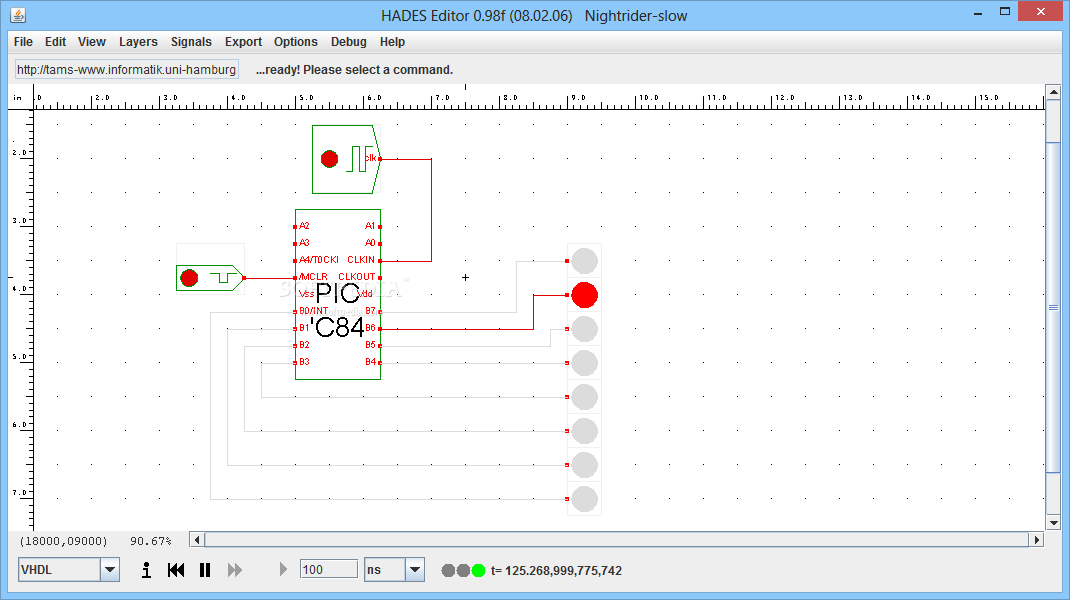
Task: Click the reset pulse waveform symbol
Action: pos(222,278)
